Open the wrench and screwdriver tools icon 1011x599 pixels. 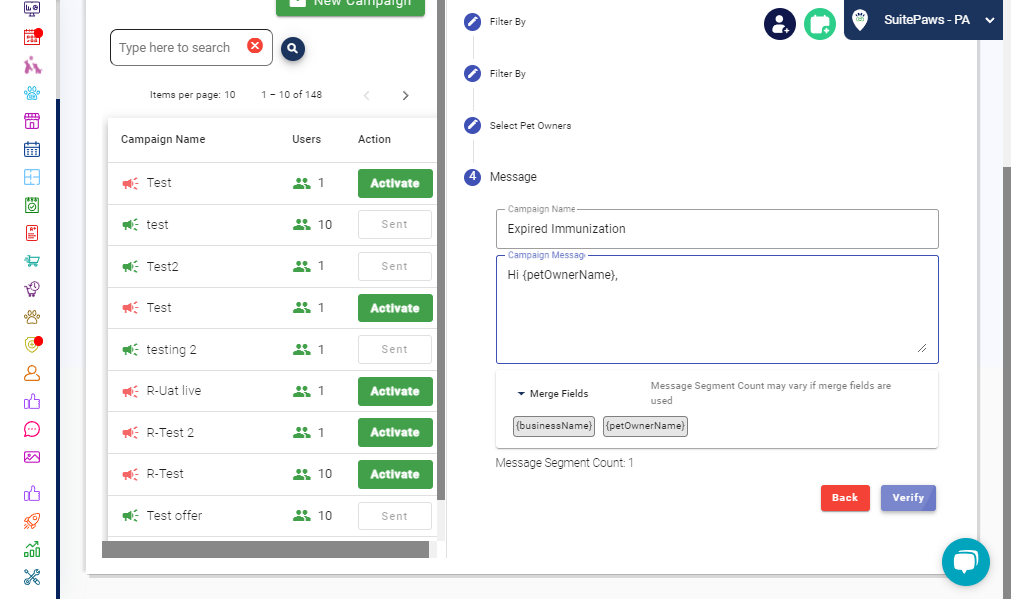click(x=32, y=576)
